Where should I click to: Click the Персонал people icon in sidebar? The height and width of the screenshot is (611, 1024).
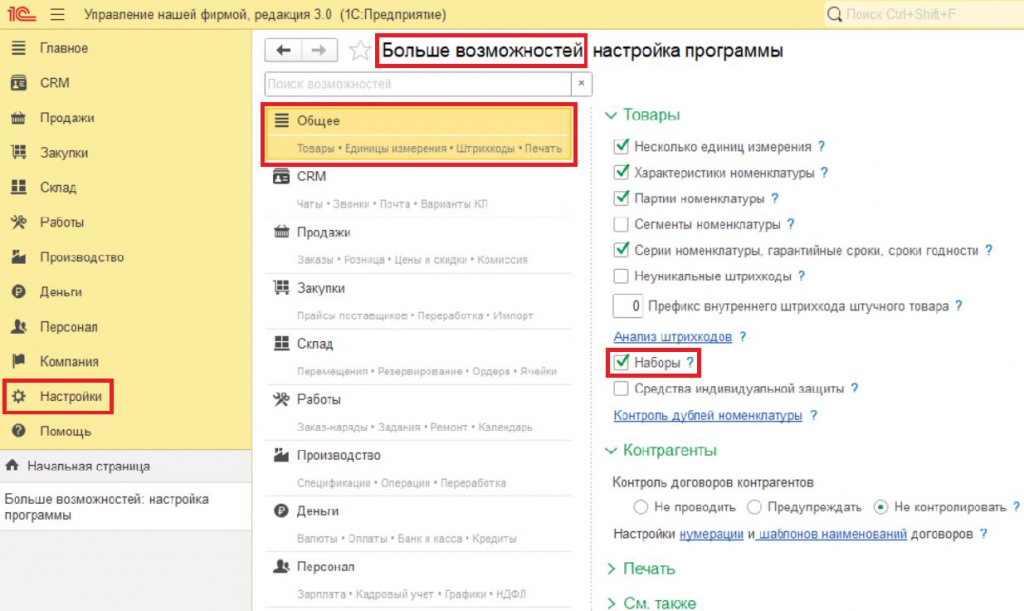coord(18,326)
